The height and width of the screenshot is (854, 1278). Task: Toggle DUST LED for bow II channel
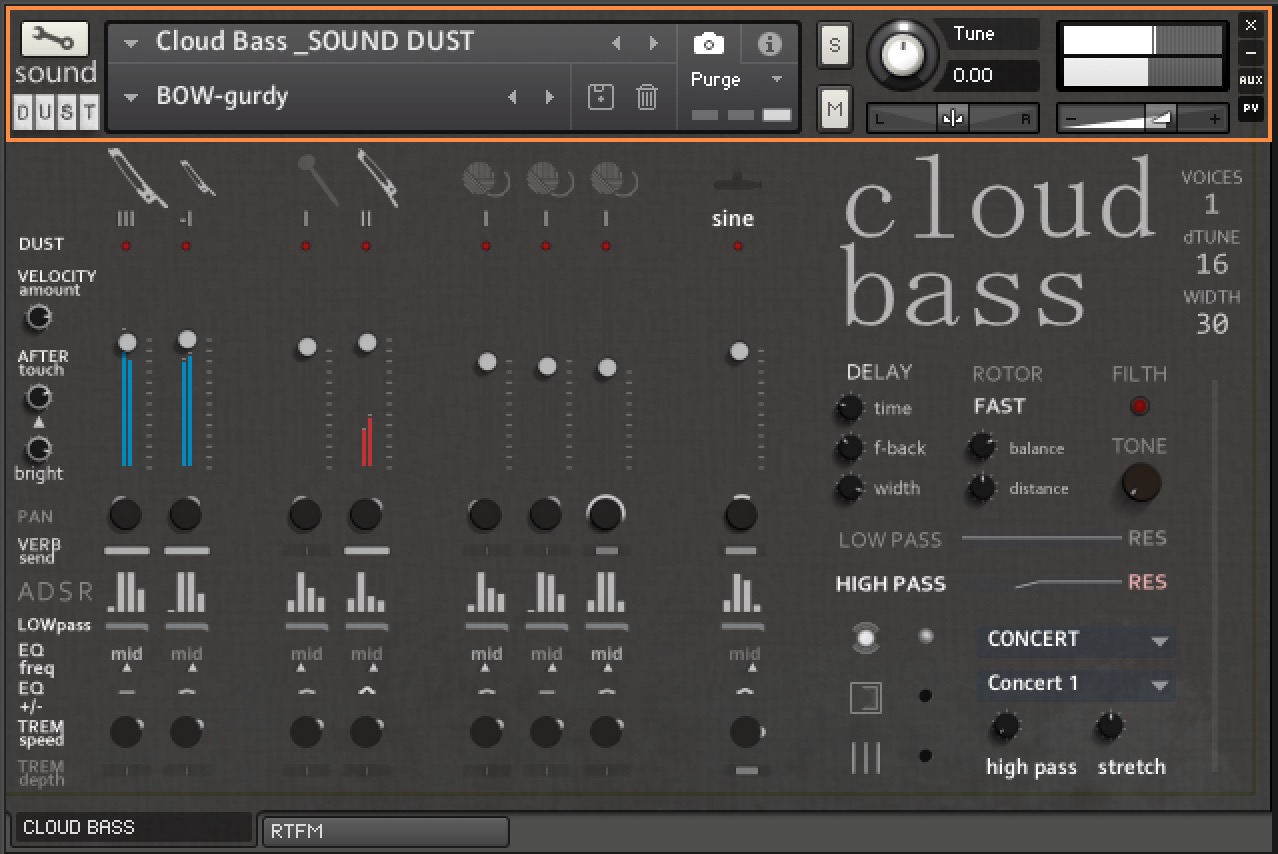(366, 245)
